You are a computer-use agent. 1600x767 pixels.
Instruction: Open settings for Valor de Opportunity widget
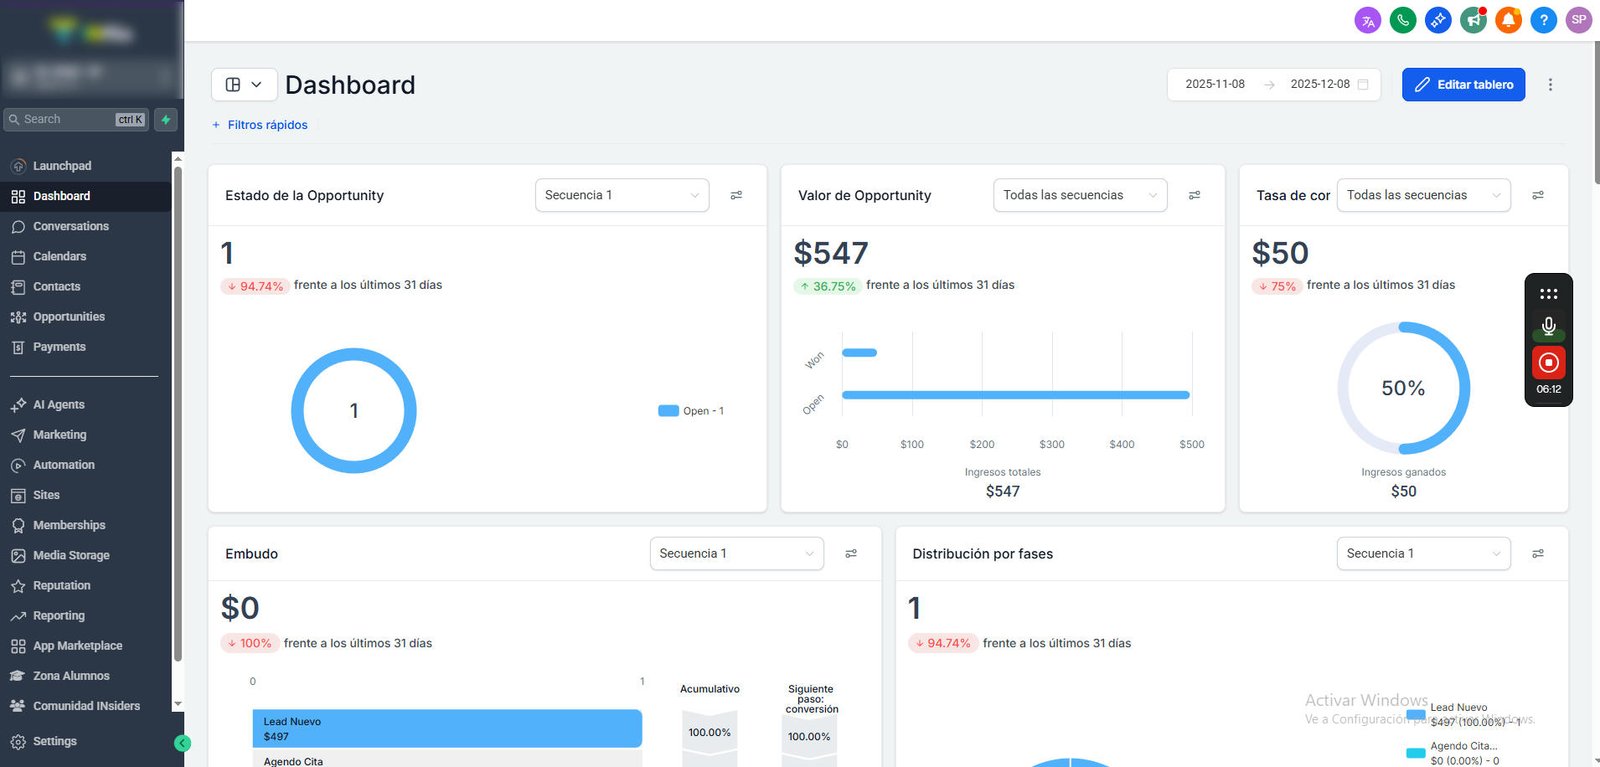(x=1194, y=195)
